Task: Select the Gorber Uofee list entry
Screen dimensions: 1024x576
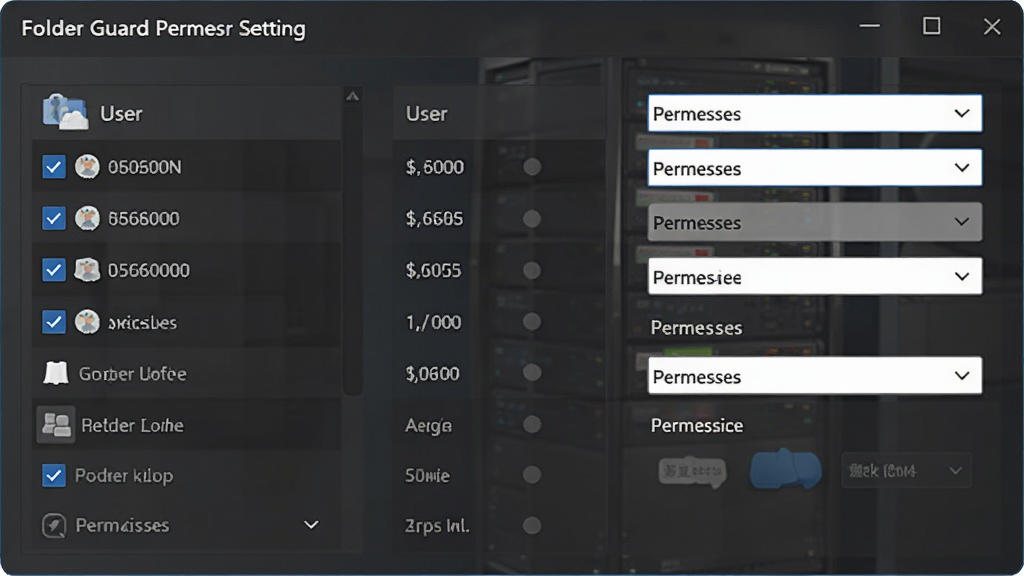Action: 187,374
